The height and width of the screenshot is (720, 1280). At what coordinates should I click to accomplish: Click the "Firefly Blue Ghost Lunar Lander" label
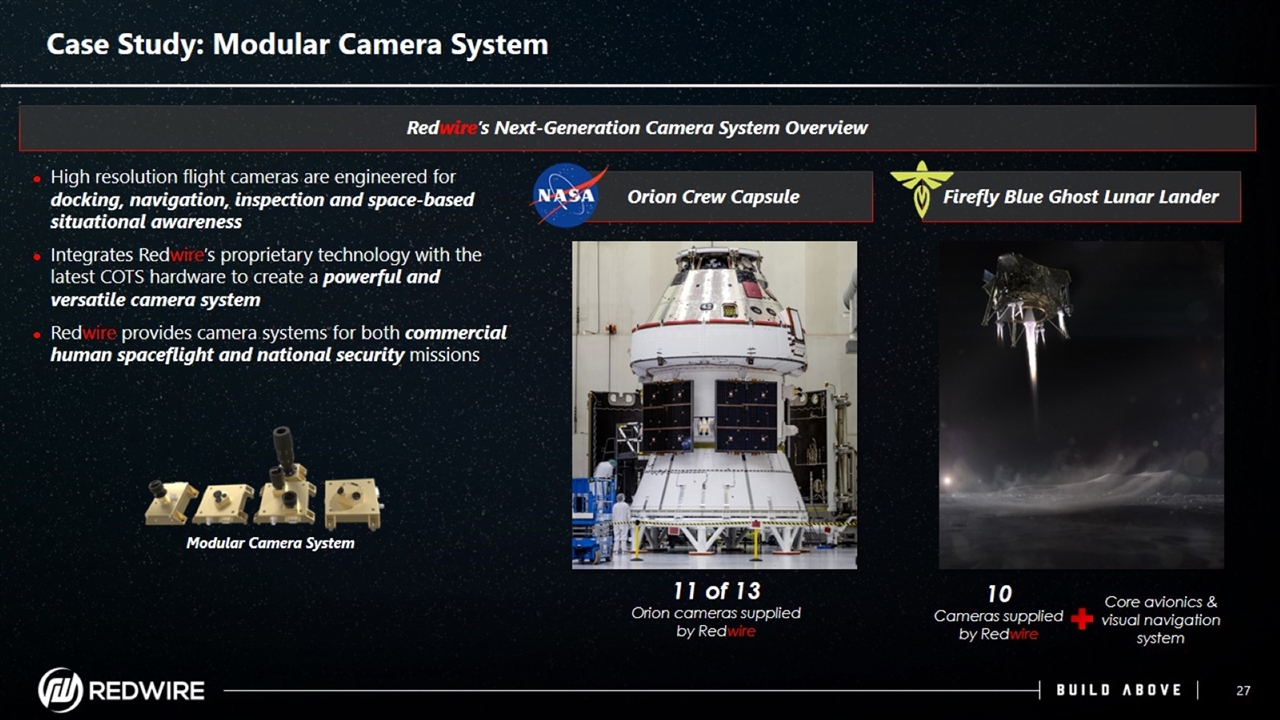(x=1080, y=197)
